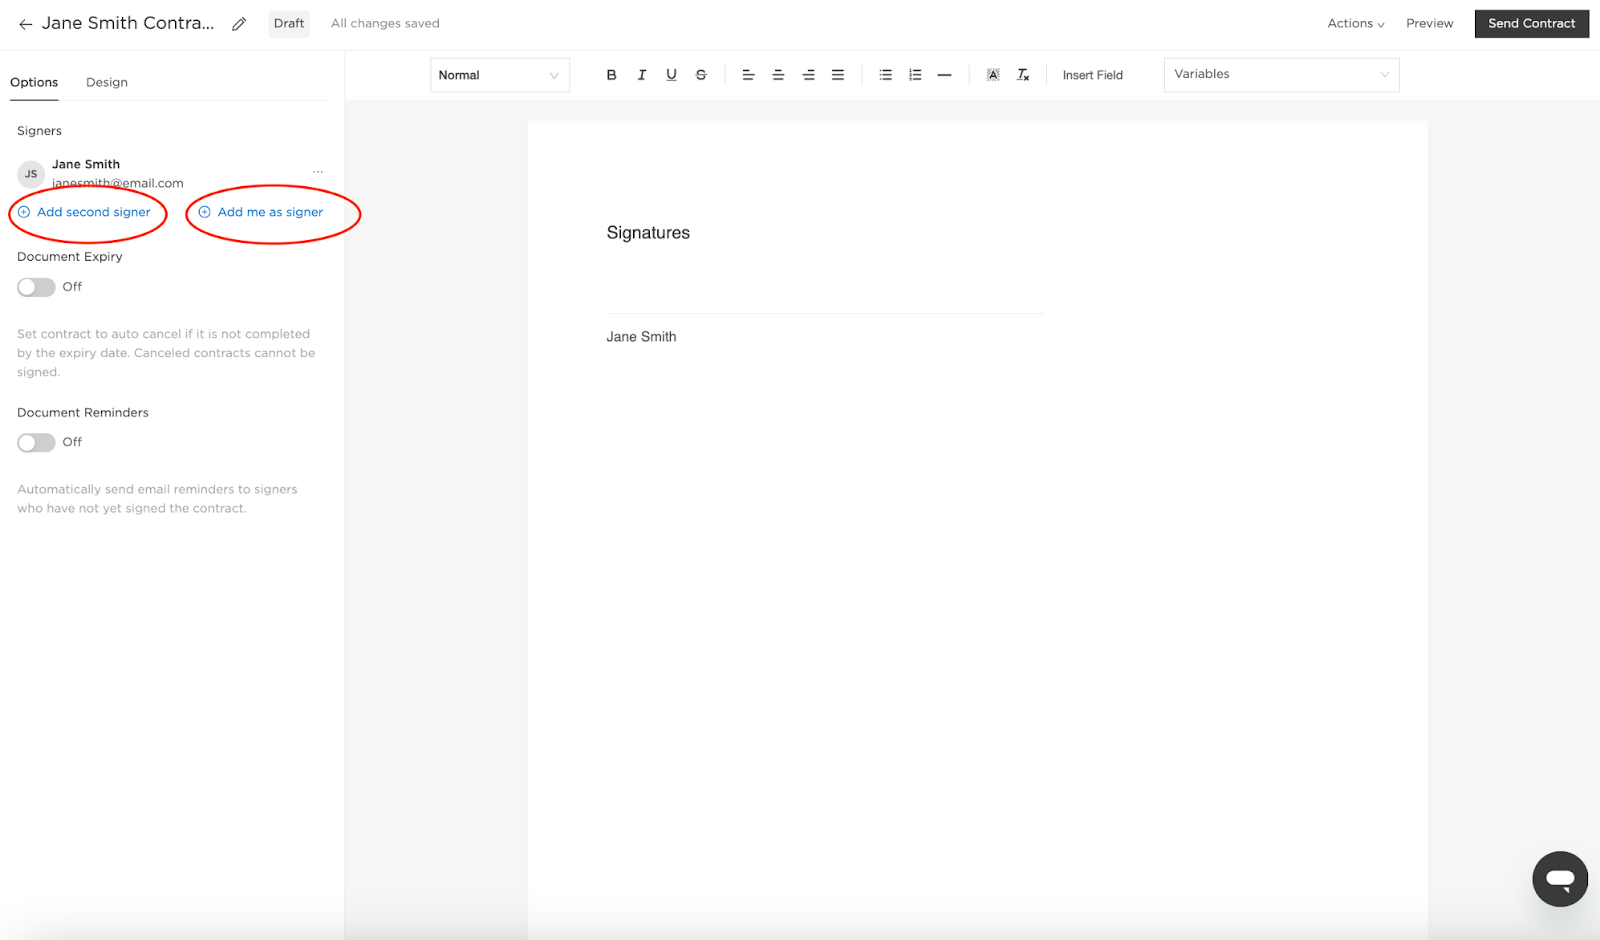Image resolution: width=1600 pixels, height=940 pixels.
Task: Open the Normal text style dropdown
Action: coord(500,75)
